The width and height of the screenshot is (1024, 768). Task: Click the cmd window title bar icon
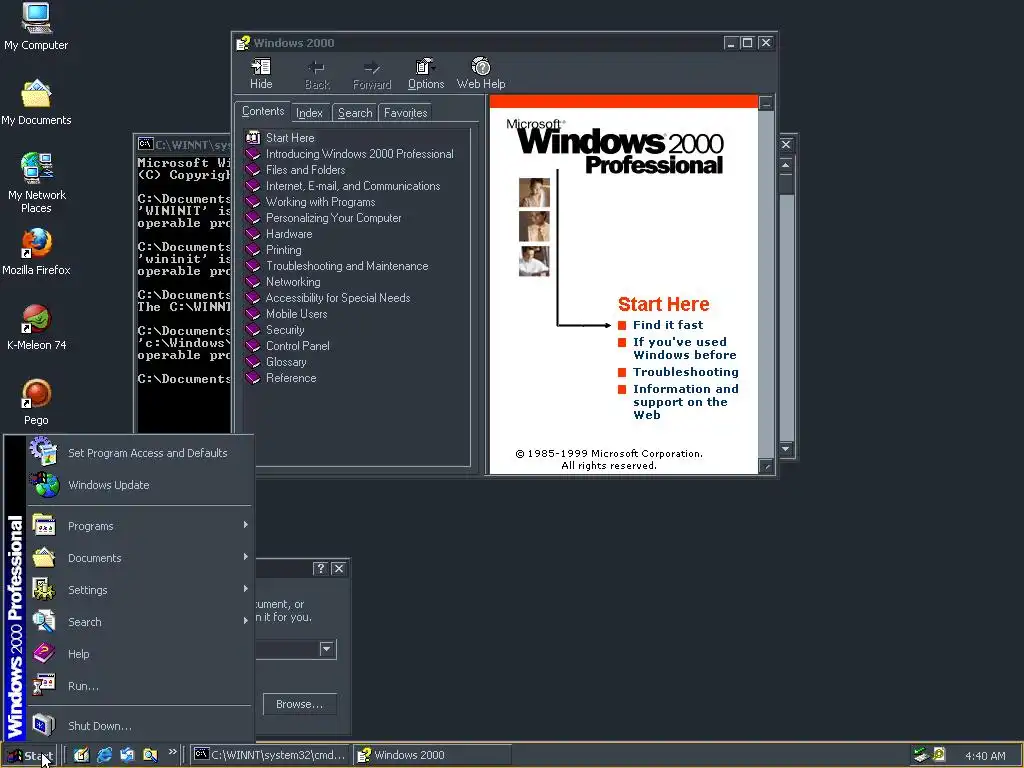pyautogui.click(x=146, y=144)
